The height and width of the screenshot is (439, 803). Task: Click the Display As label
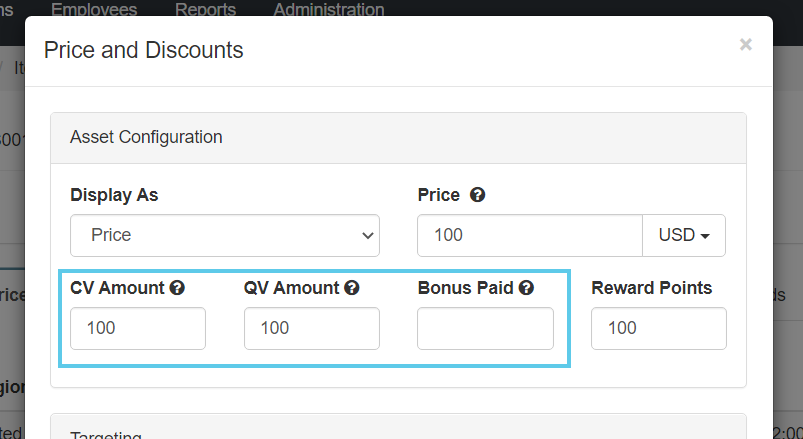click(114, 195)
